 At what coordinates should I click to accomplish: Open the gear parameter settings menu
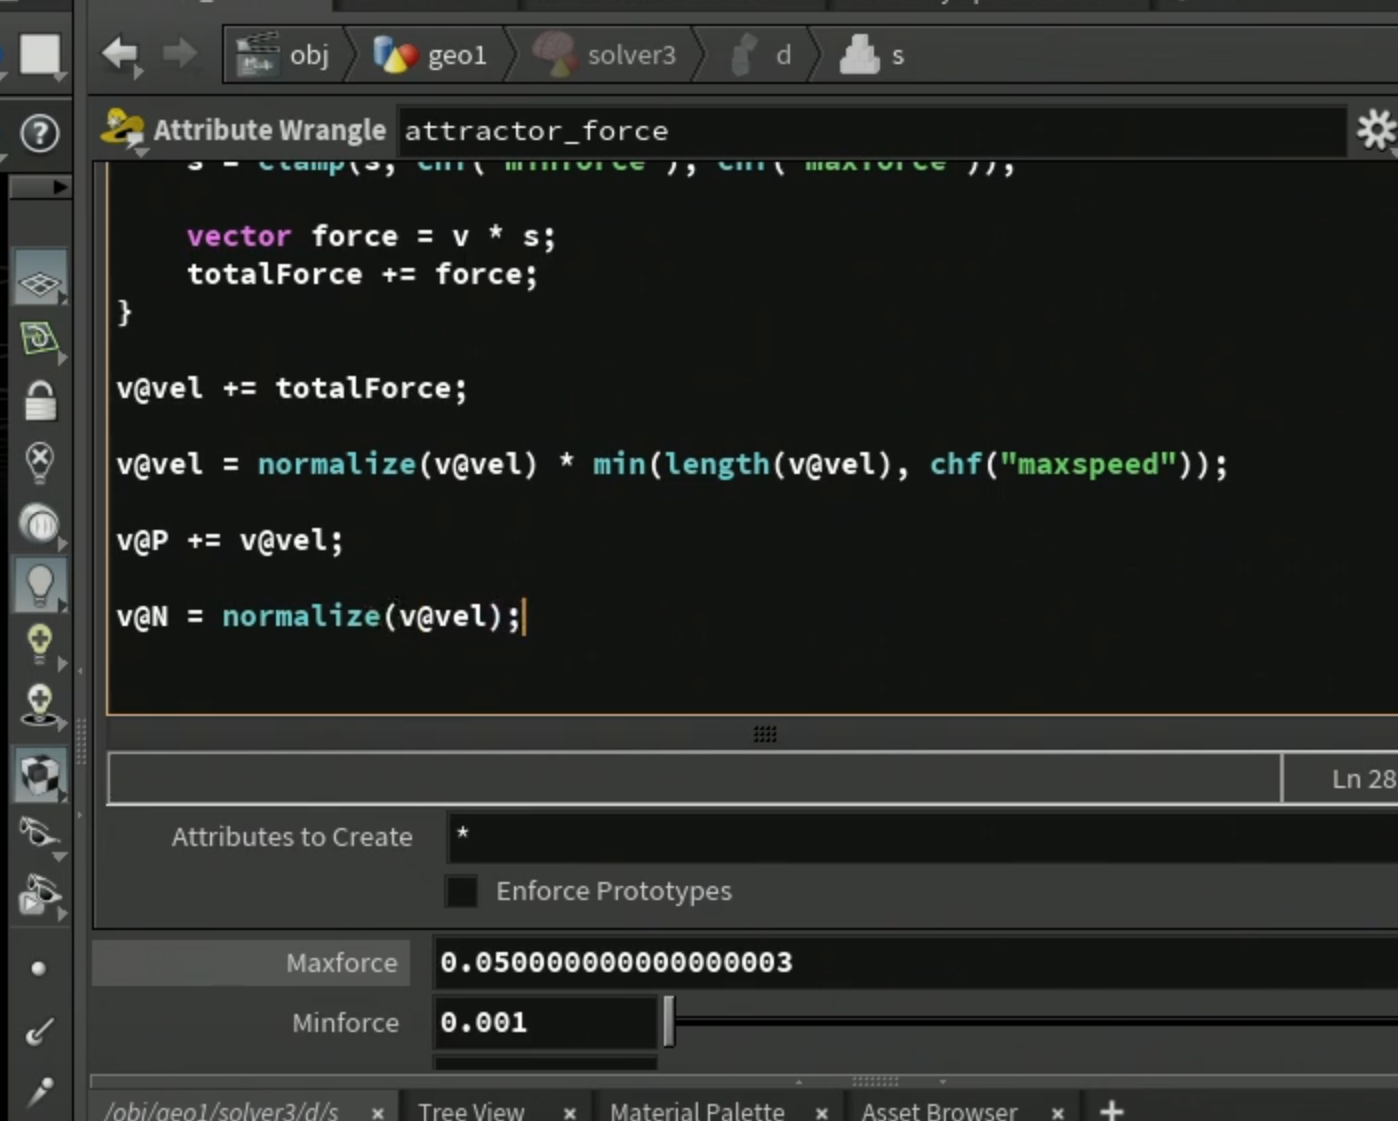1375,130
